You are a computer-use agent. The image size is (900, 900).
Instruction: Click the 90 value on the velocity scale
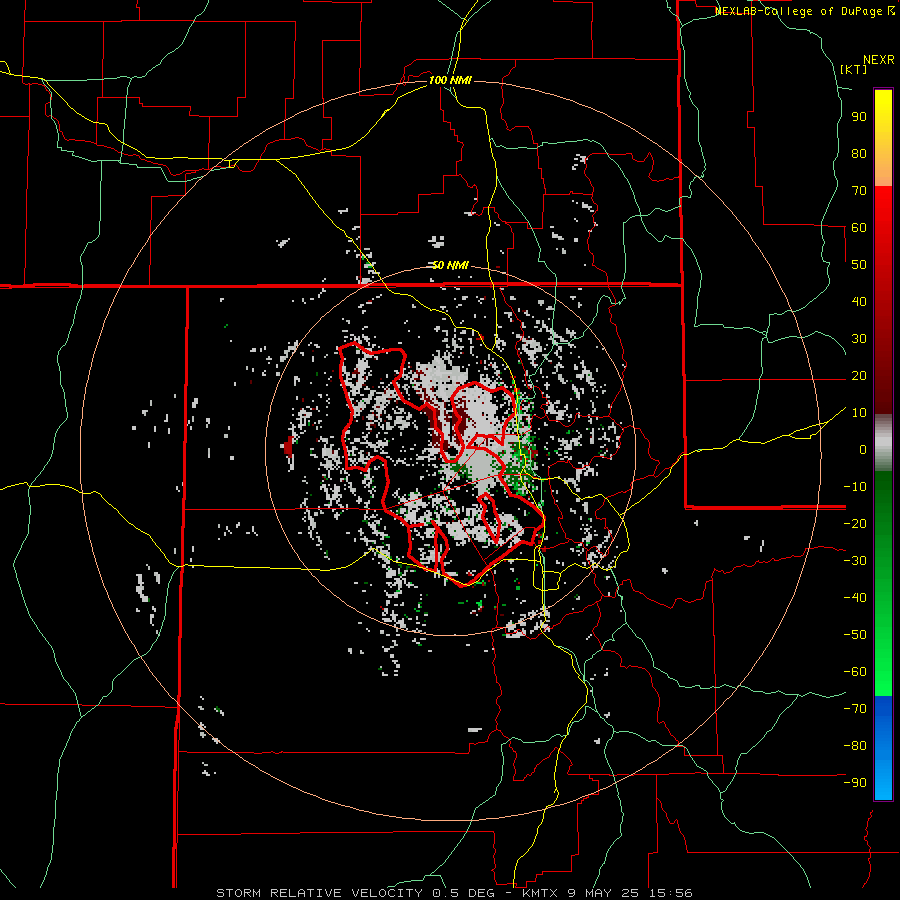pos(859,117)
